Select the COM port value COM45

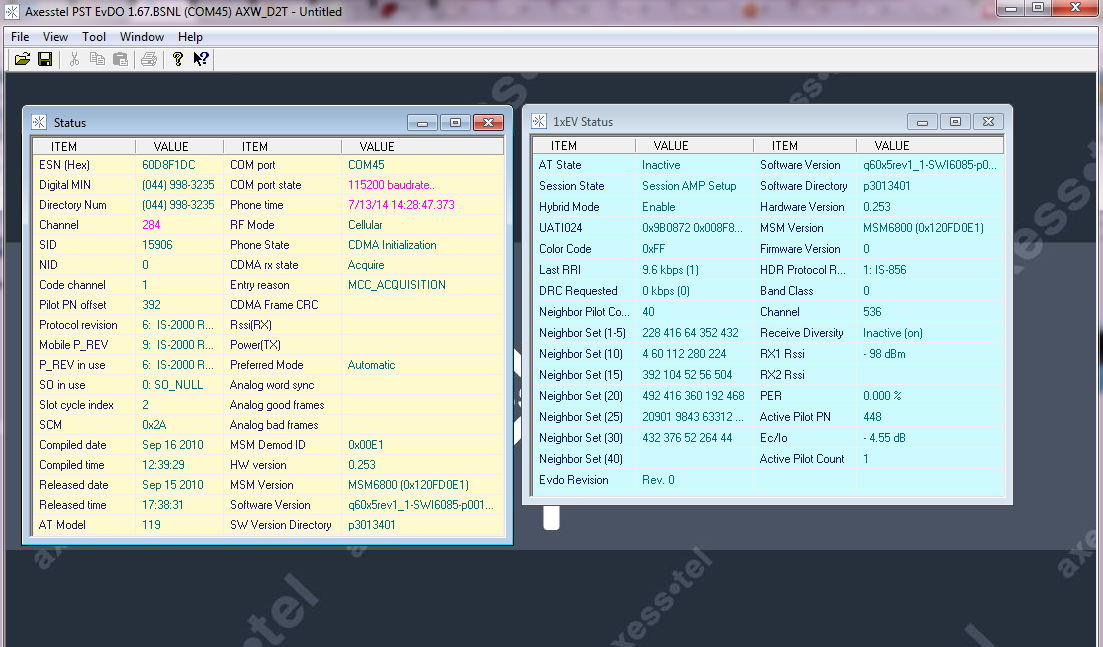coord(366,165)
